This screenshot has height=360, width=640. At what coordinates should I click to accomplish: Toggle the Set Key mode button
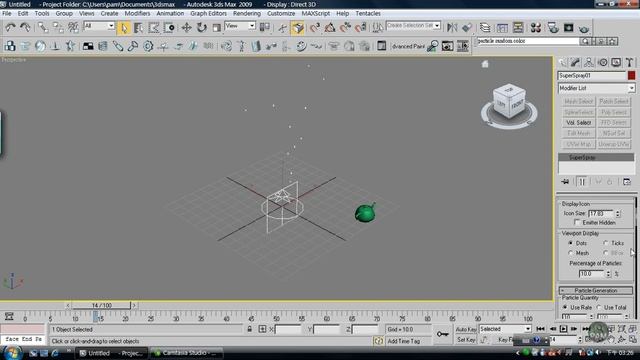click(466, 340)
